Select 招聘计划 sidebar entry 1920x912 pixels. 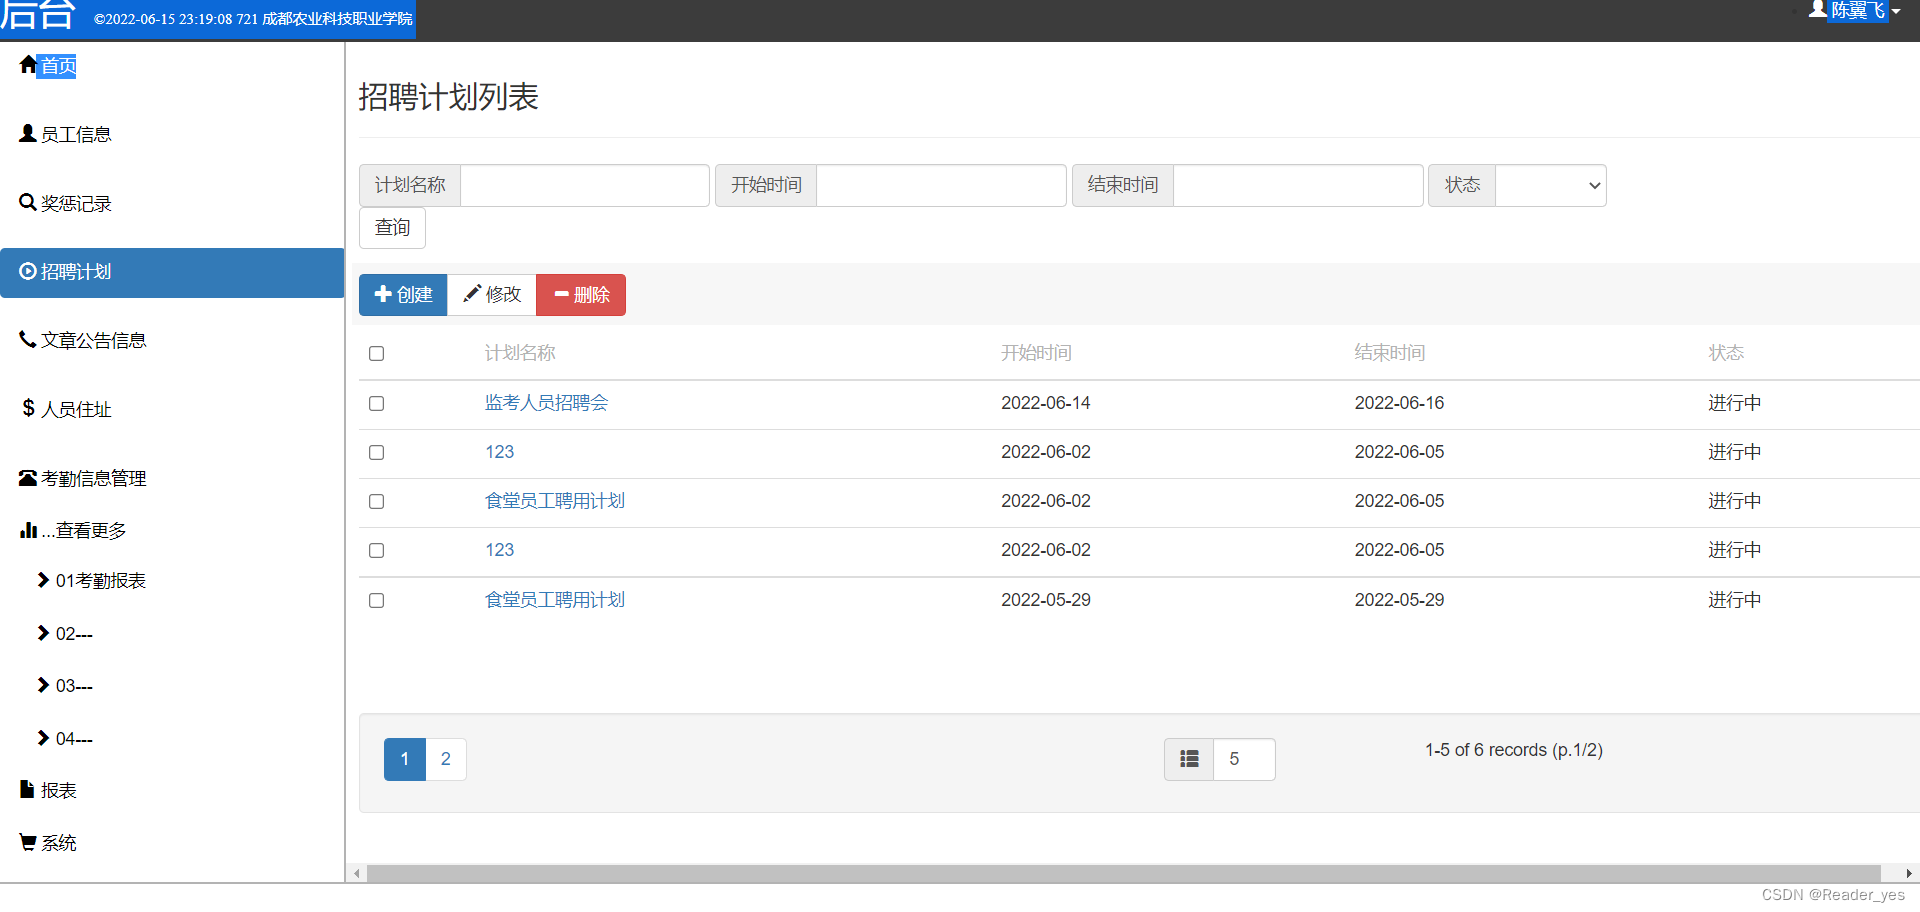pos(172,272)
